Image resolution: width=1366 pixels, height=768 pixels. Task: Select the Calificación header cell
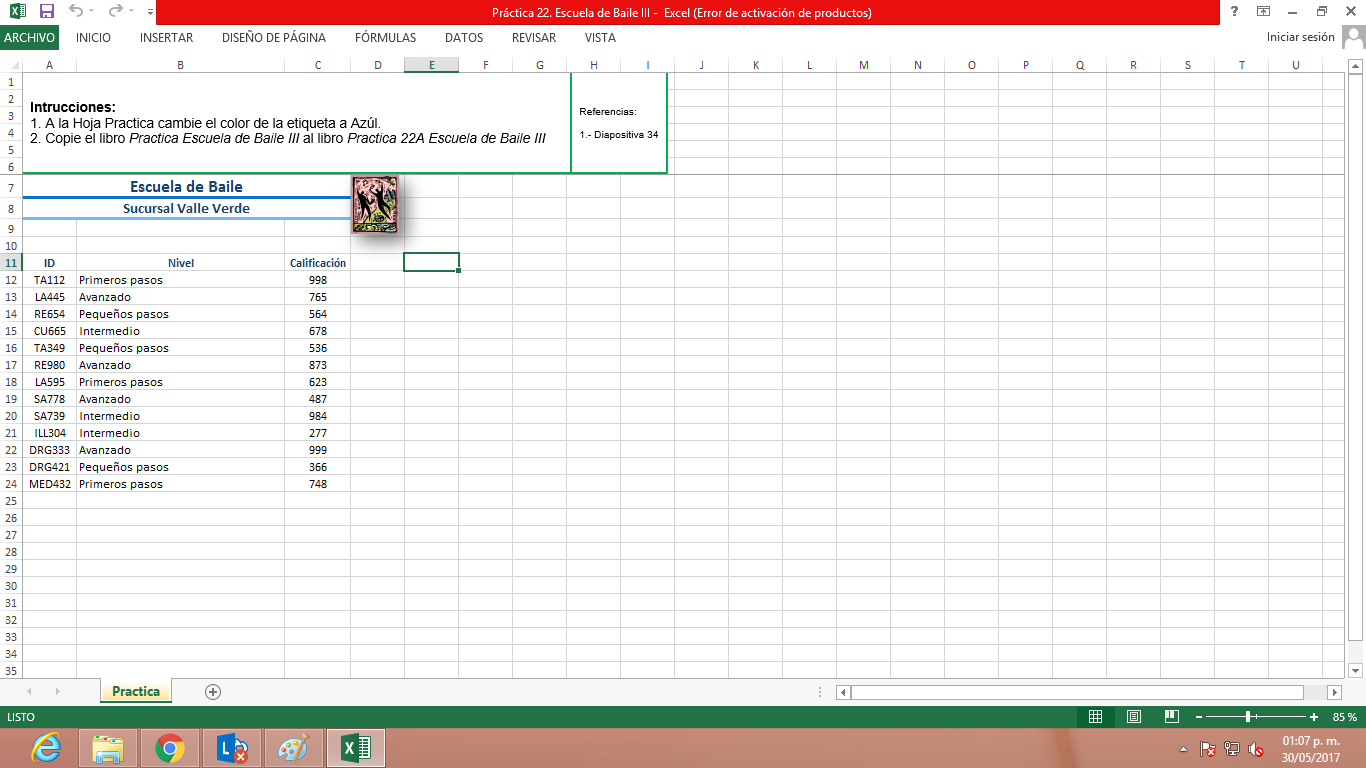(x=318, y=263)
